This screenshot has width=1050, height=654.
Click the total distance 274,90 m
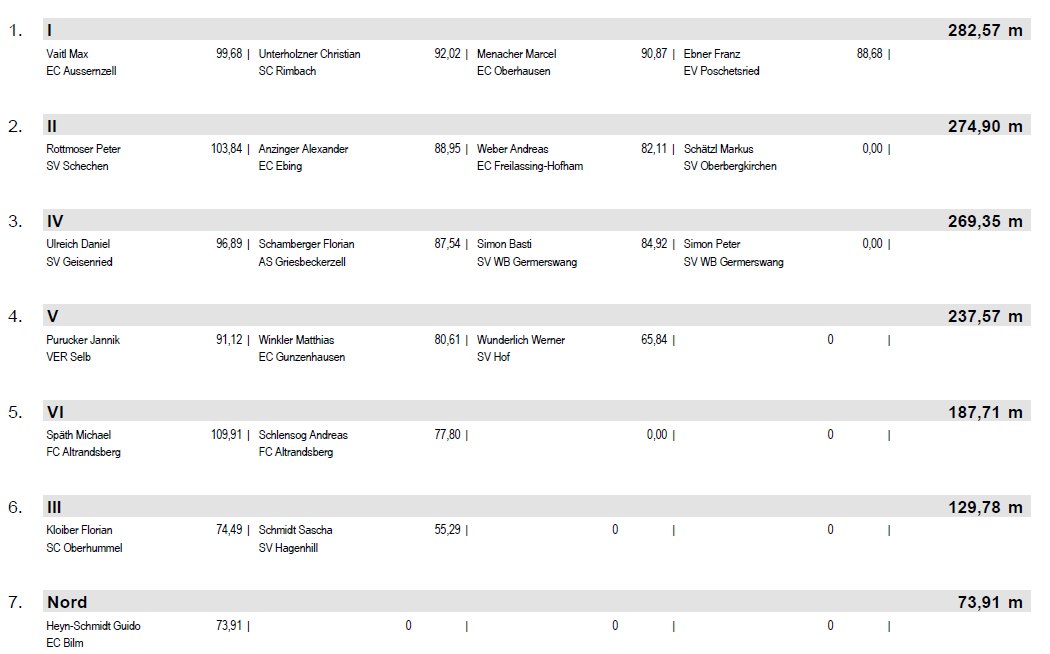pos(984,126)
